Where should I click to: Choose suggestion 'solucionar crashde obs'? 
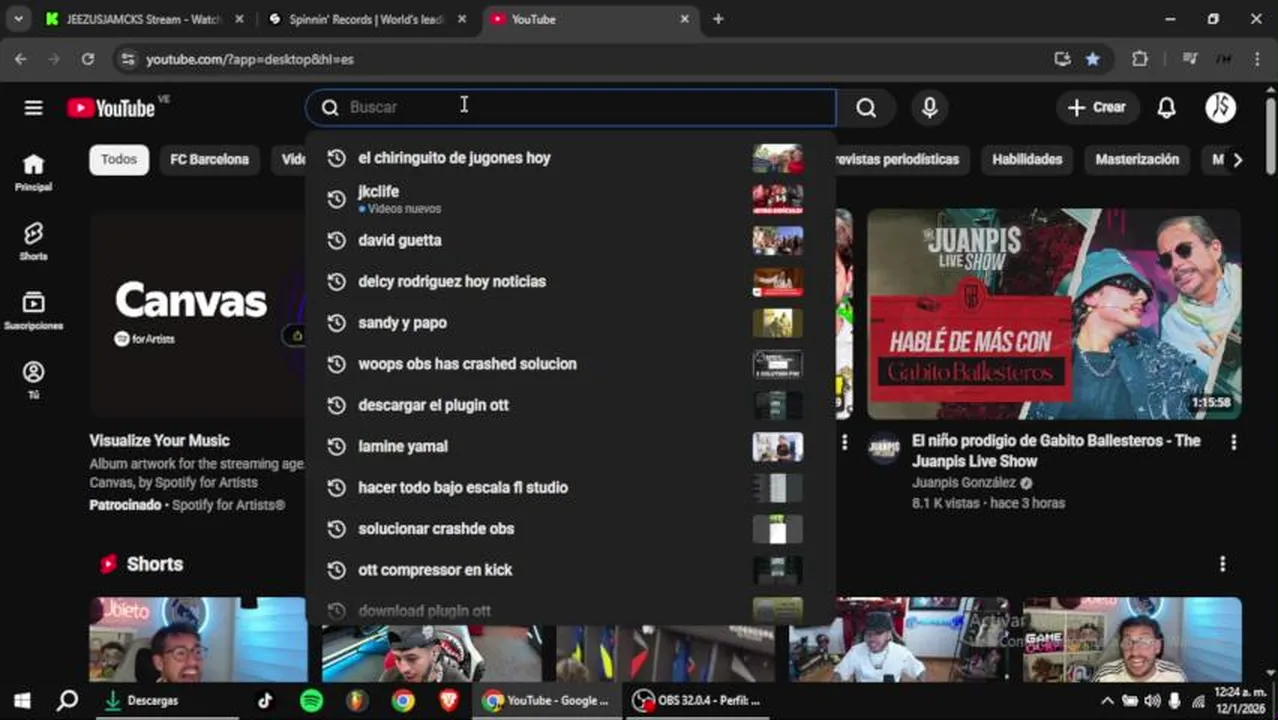coord(570,529)
